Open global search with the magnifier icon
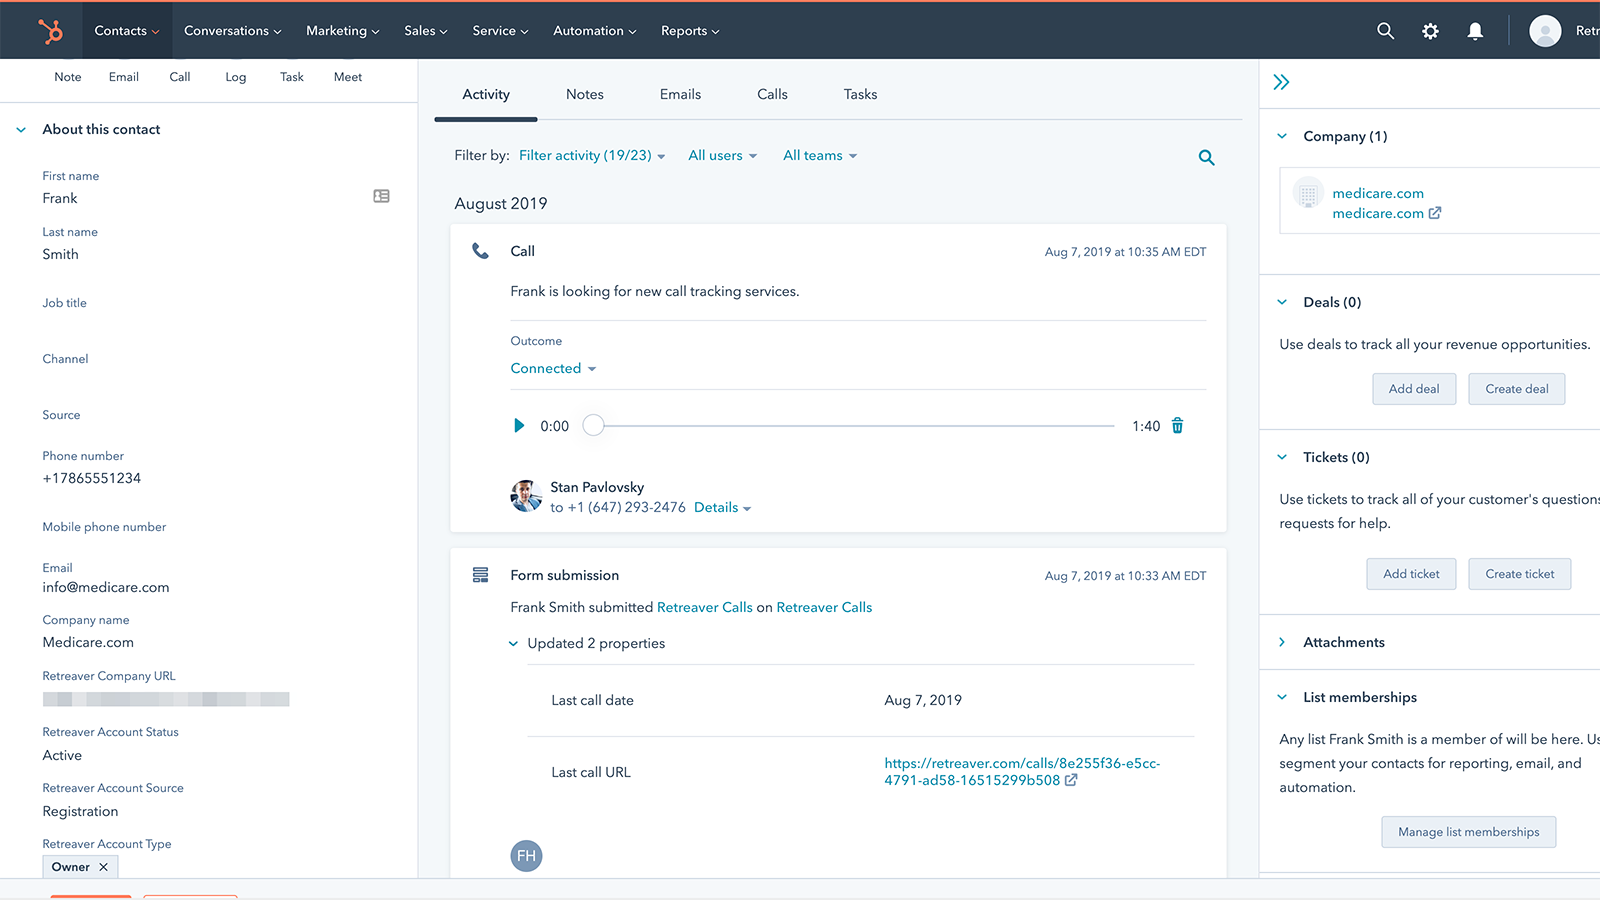1600x900 pixels. [1385, 30]
